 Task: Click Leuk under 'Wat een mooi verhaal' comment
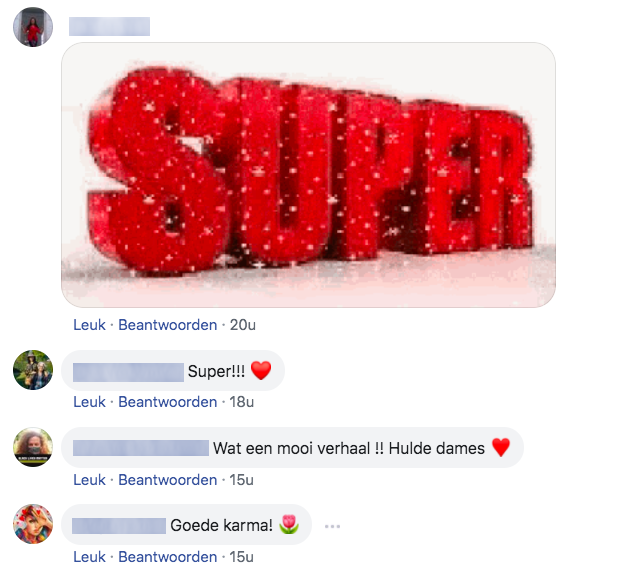90,480
